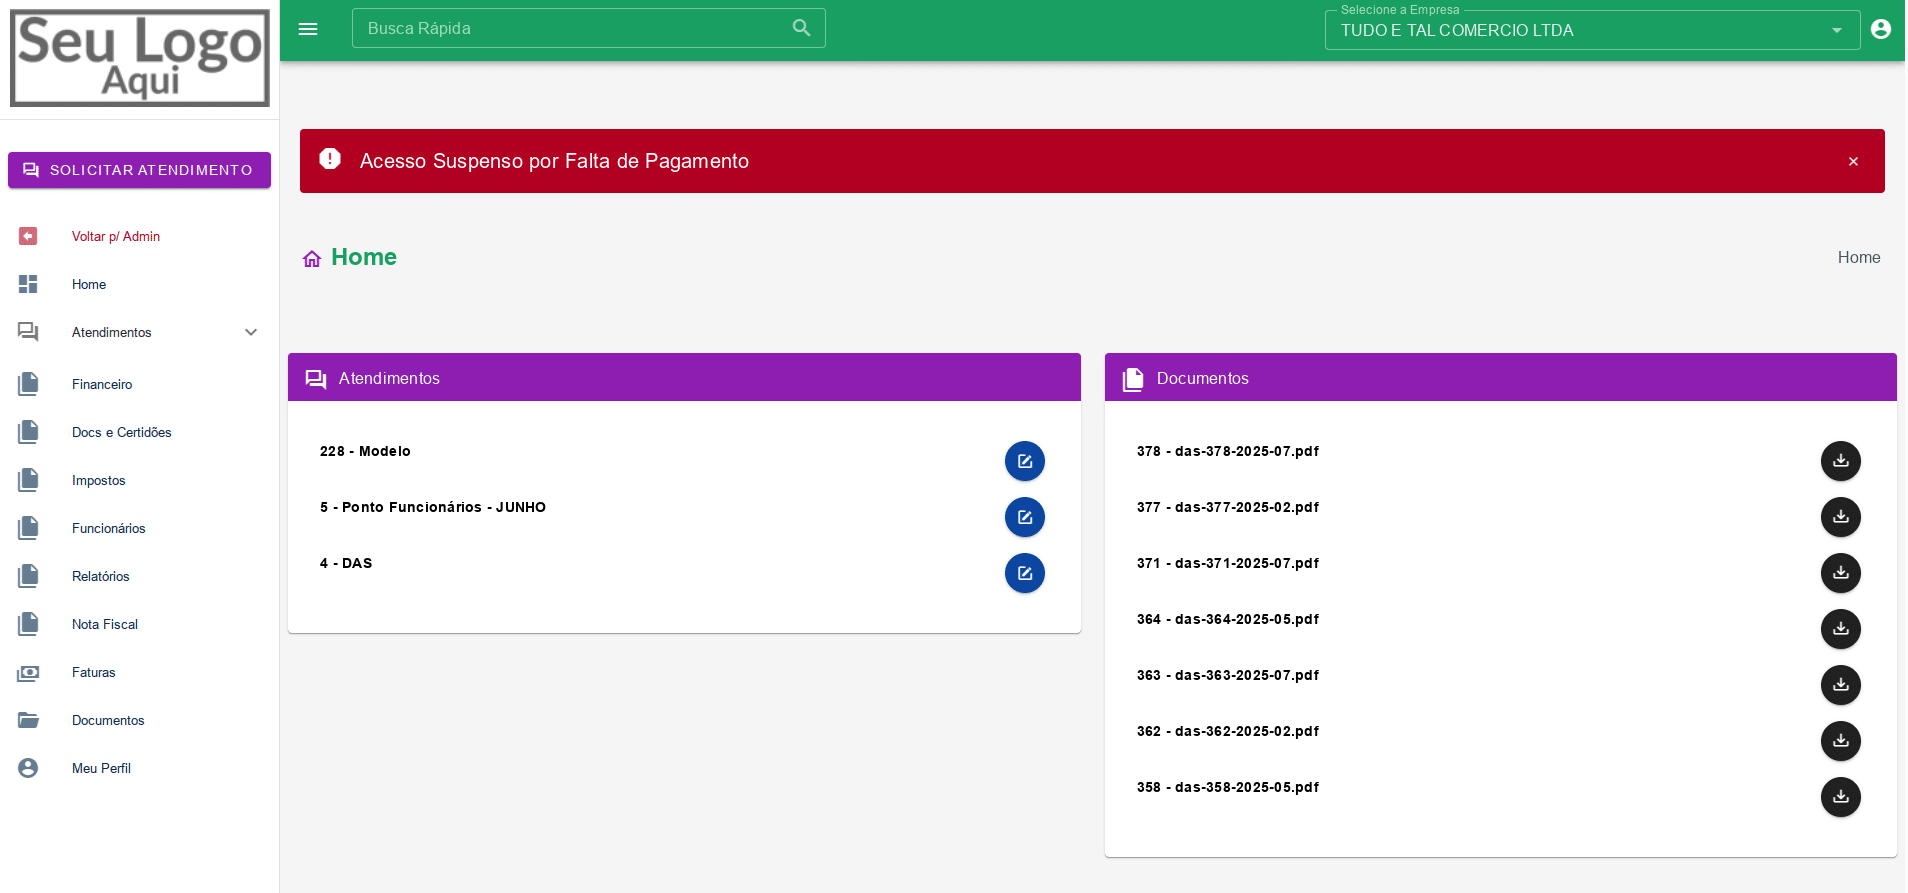The image size is (1908, 893).
Task: Navigate to Faturas section
Action: [94, 672]
